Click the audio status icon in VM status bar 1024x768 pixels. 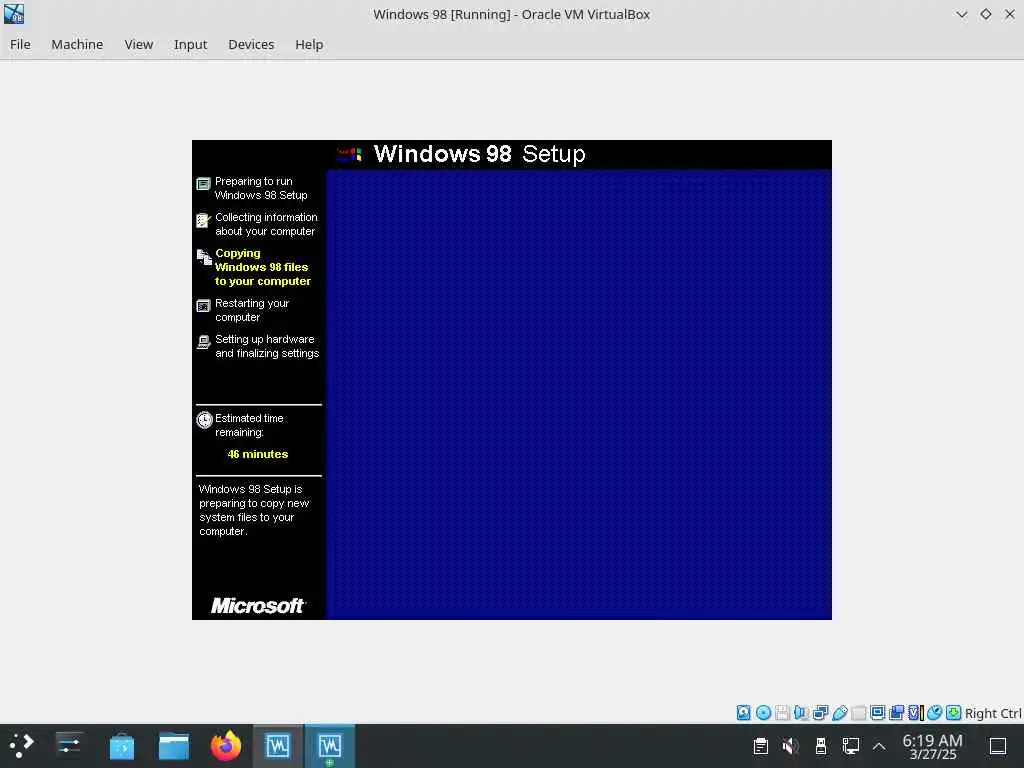point(801,712)
